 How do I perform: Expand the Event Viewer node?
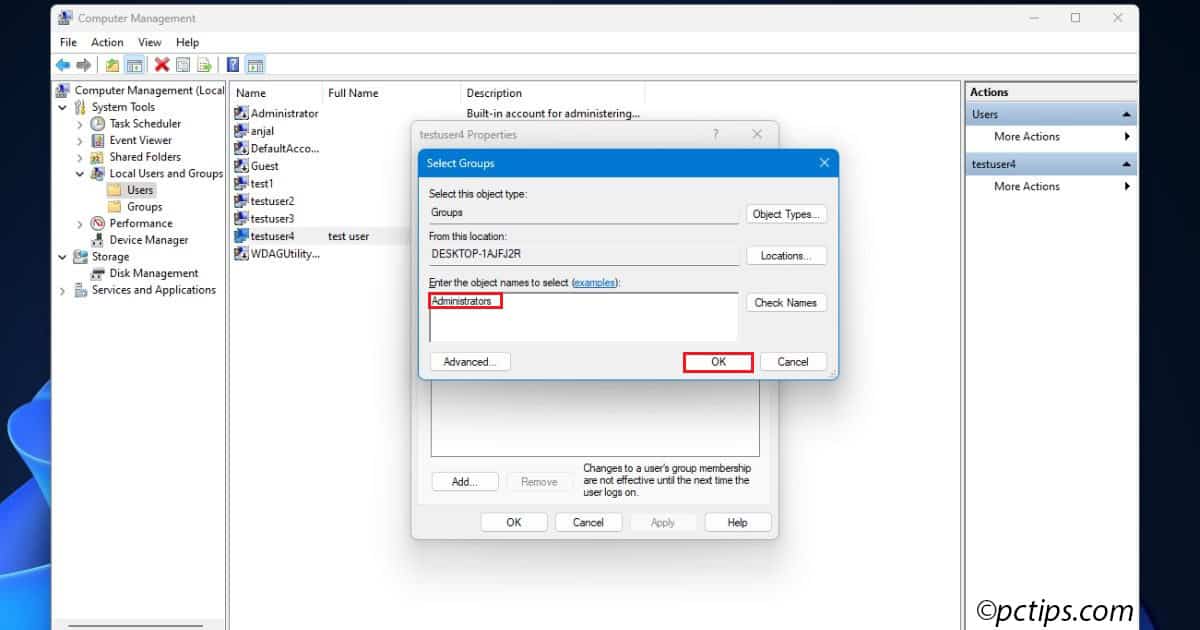[80, 140]
